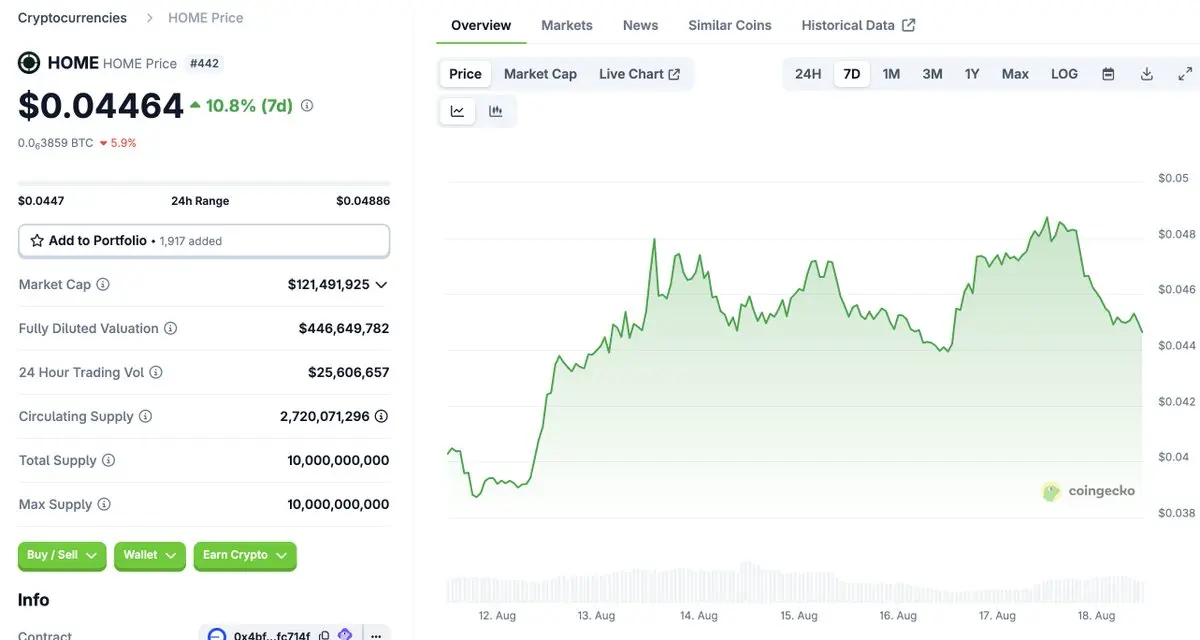Click the purple wallet icon by contract
The image size is (1200, 640).
click(345, 635)
